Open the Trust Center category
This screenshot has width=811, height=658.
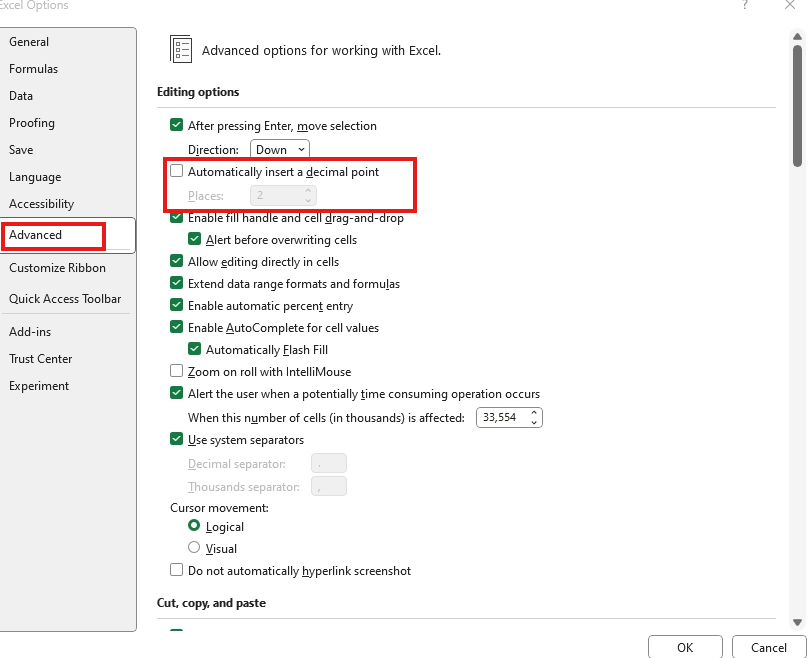tap(40, 358)
